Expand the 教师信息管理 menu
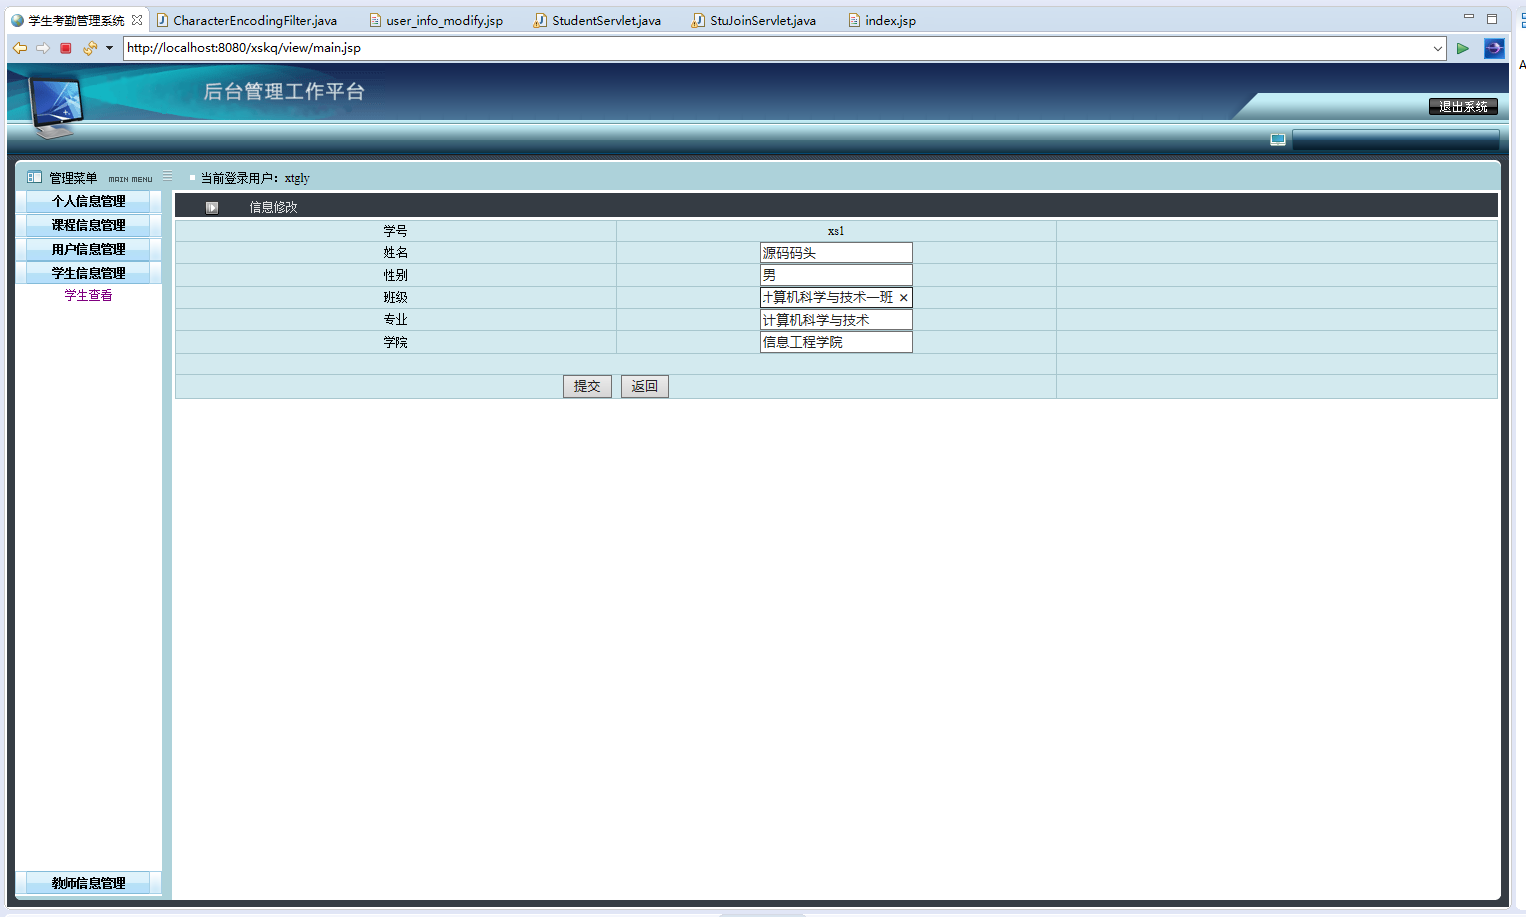The width and height of the screenshot is (1526, 917). tap(89, 883)
